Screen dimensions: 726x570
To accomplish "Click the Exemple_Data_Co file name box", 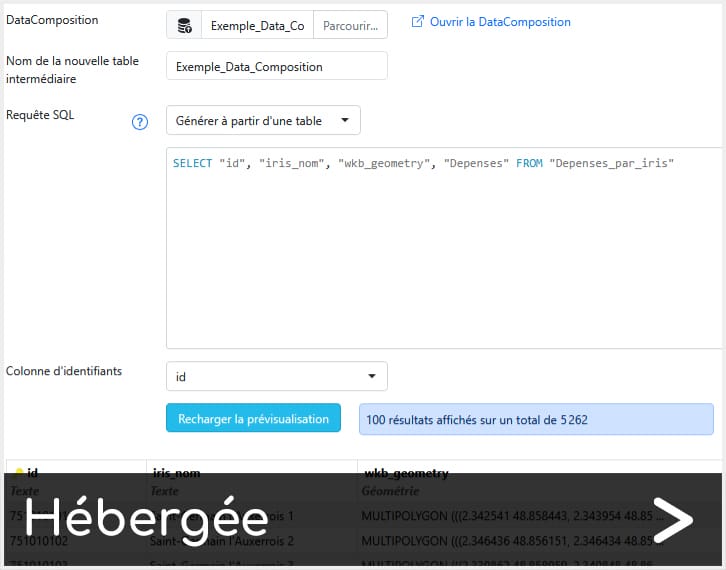I will tap(257, 26).
